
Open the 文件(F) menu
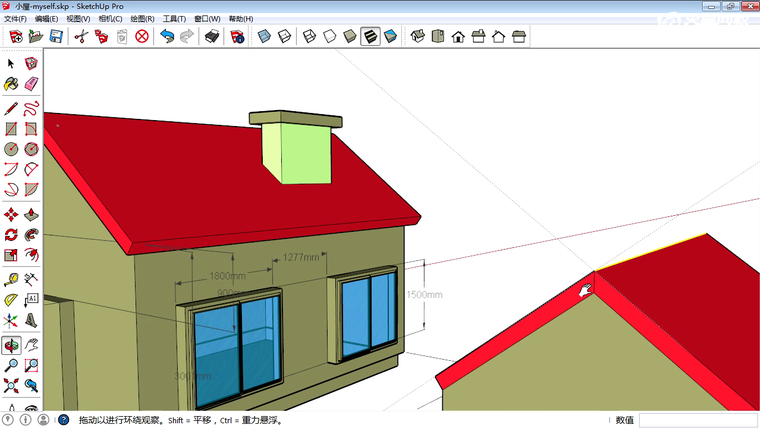click(15, 19)
